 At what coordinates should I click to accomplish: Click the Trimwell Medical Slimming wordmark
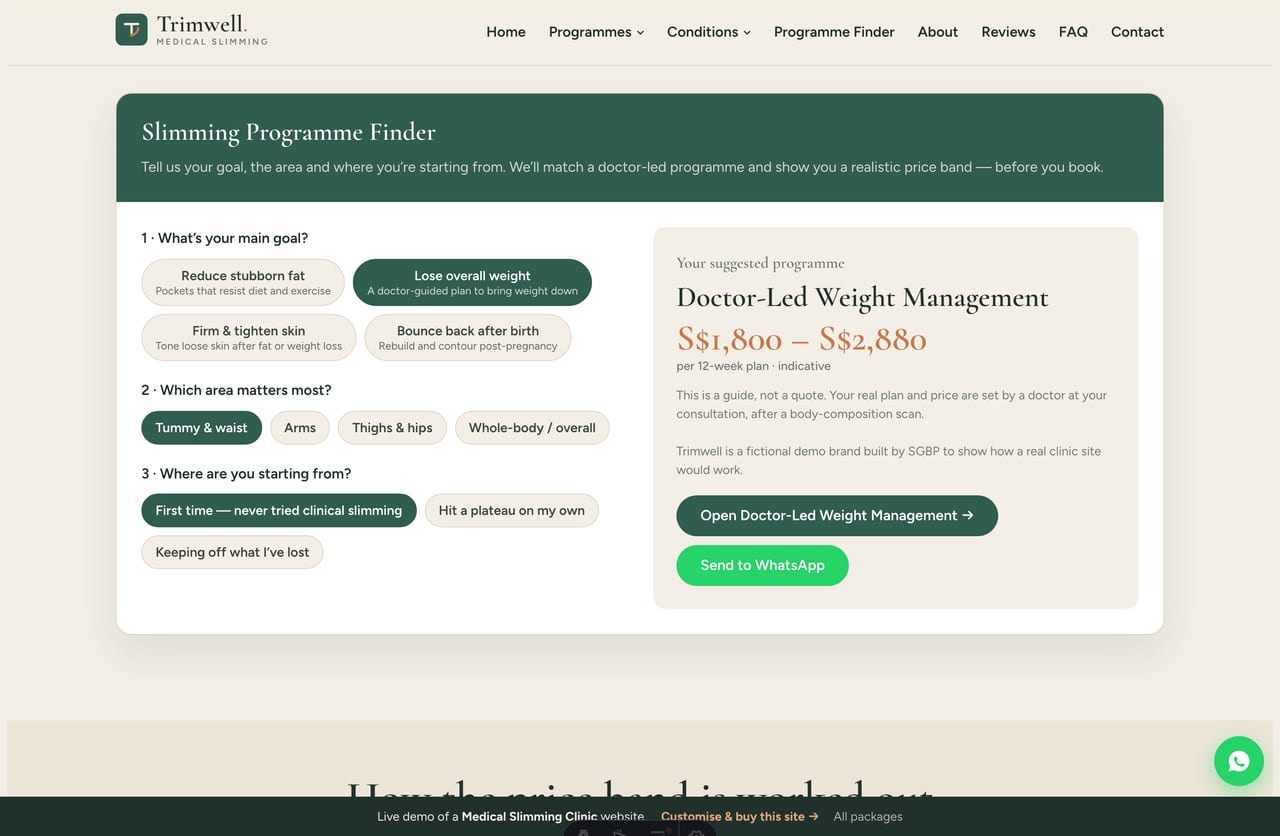212,30
